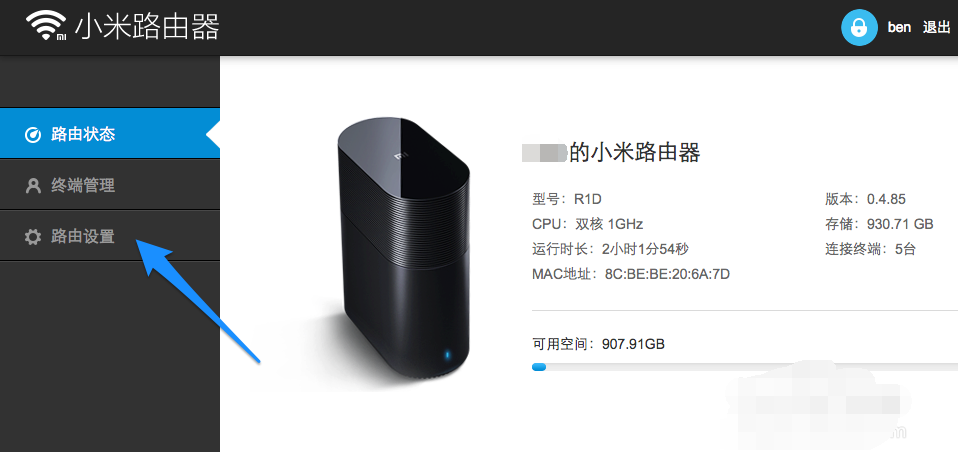Click the blue lock avatar icon
This screenshot has width=958, height=452.
pyautogui.click(x=859, y=27)
